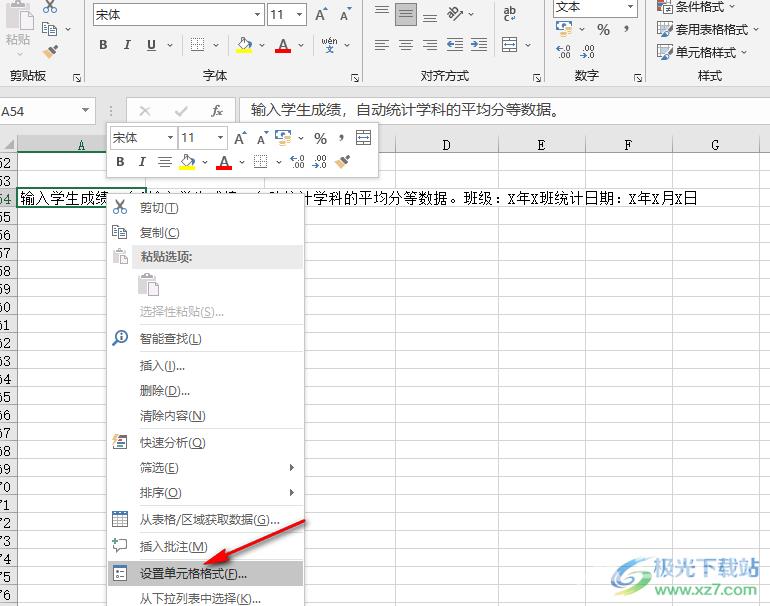
Task: Open 套用表格格式 in the styles group
Action: click(708, 29)
